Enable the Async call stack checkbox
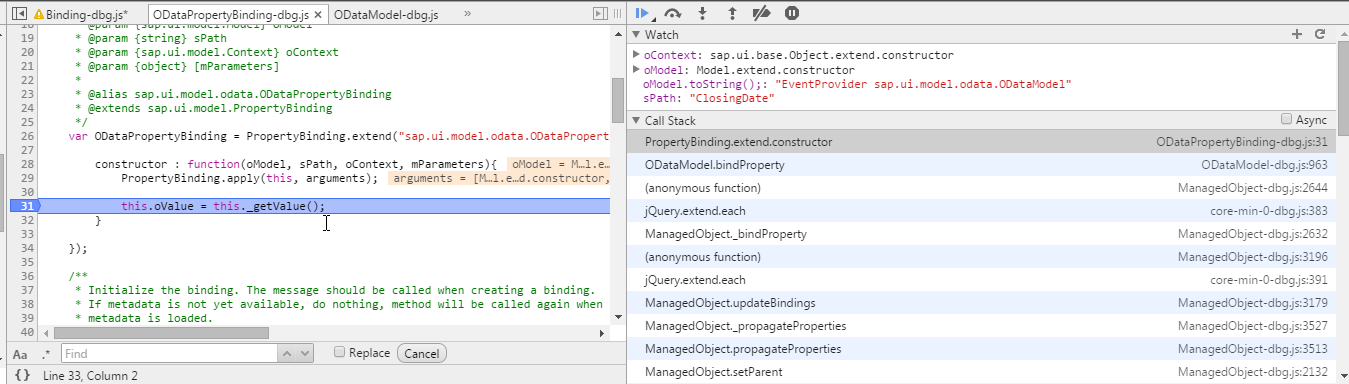This screenshot has height=384, width=1349. [x=1287, y=119]
